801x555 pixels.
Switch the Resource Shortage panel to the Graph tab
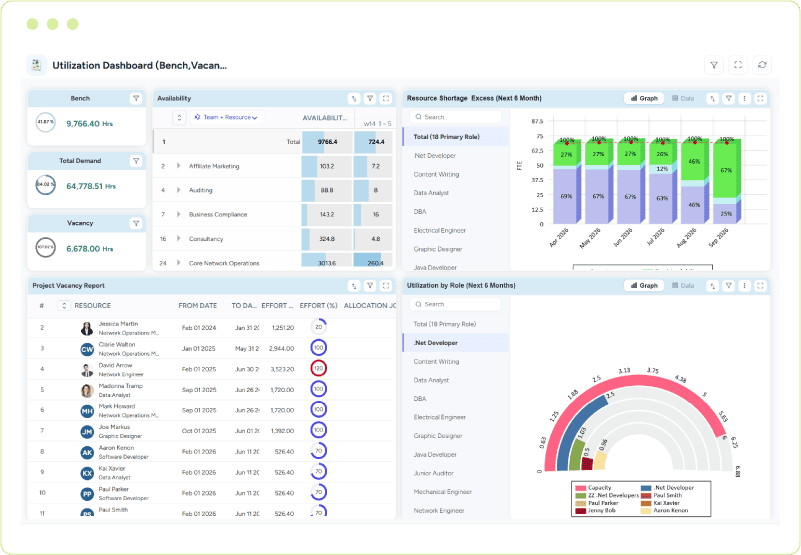pos(644,98)
